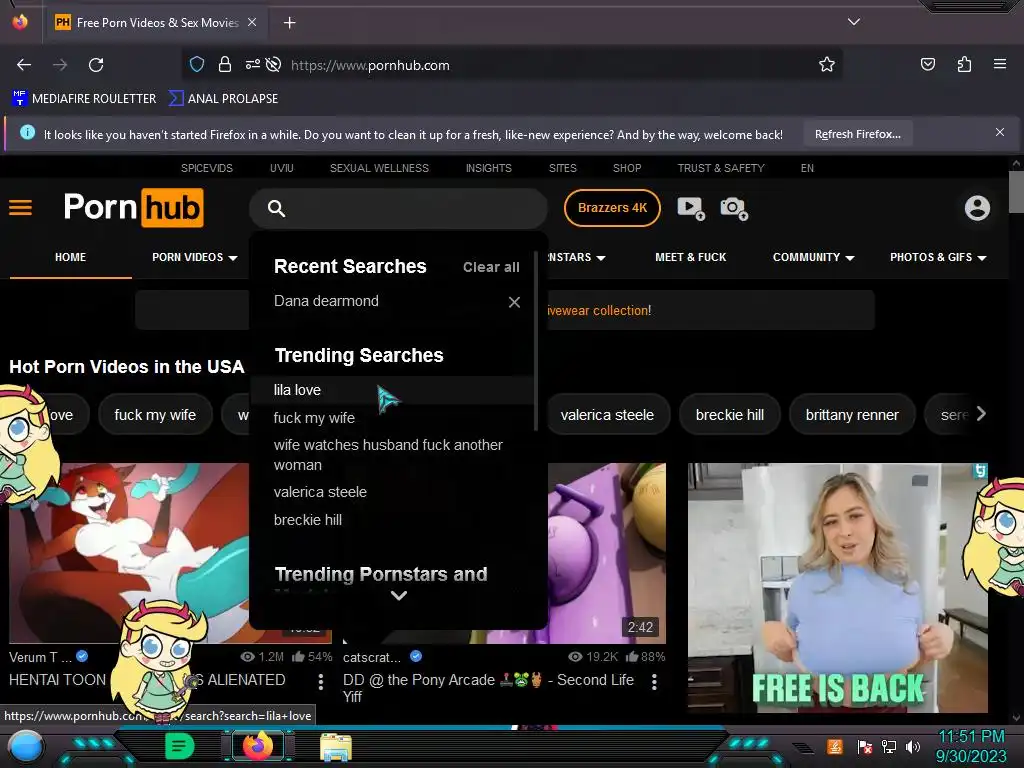The height and width of the screenshot is (768, 1024).
Task: Click the site logo to go home
Action: [x=134, y=208]
